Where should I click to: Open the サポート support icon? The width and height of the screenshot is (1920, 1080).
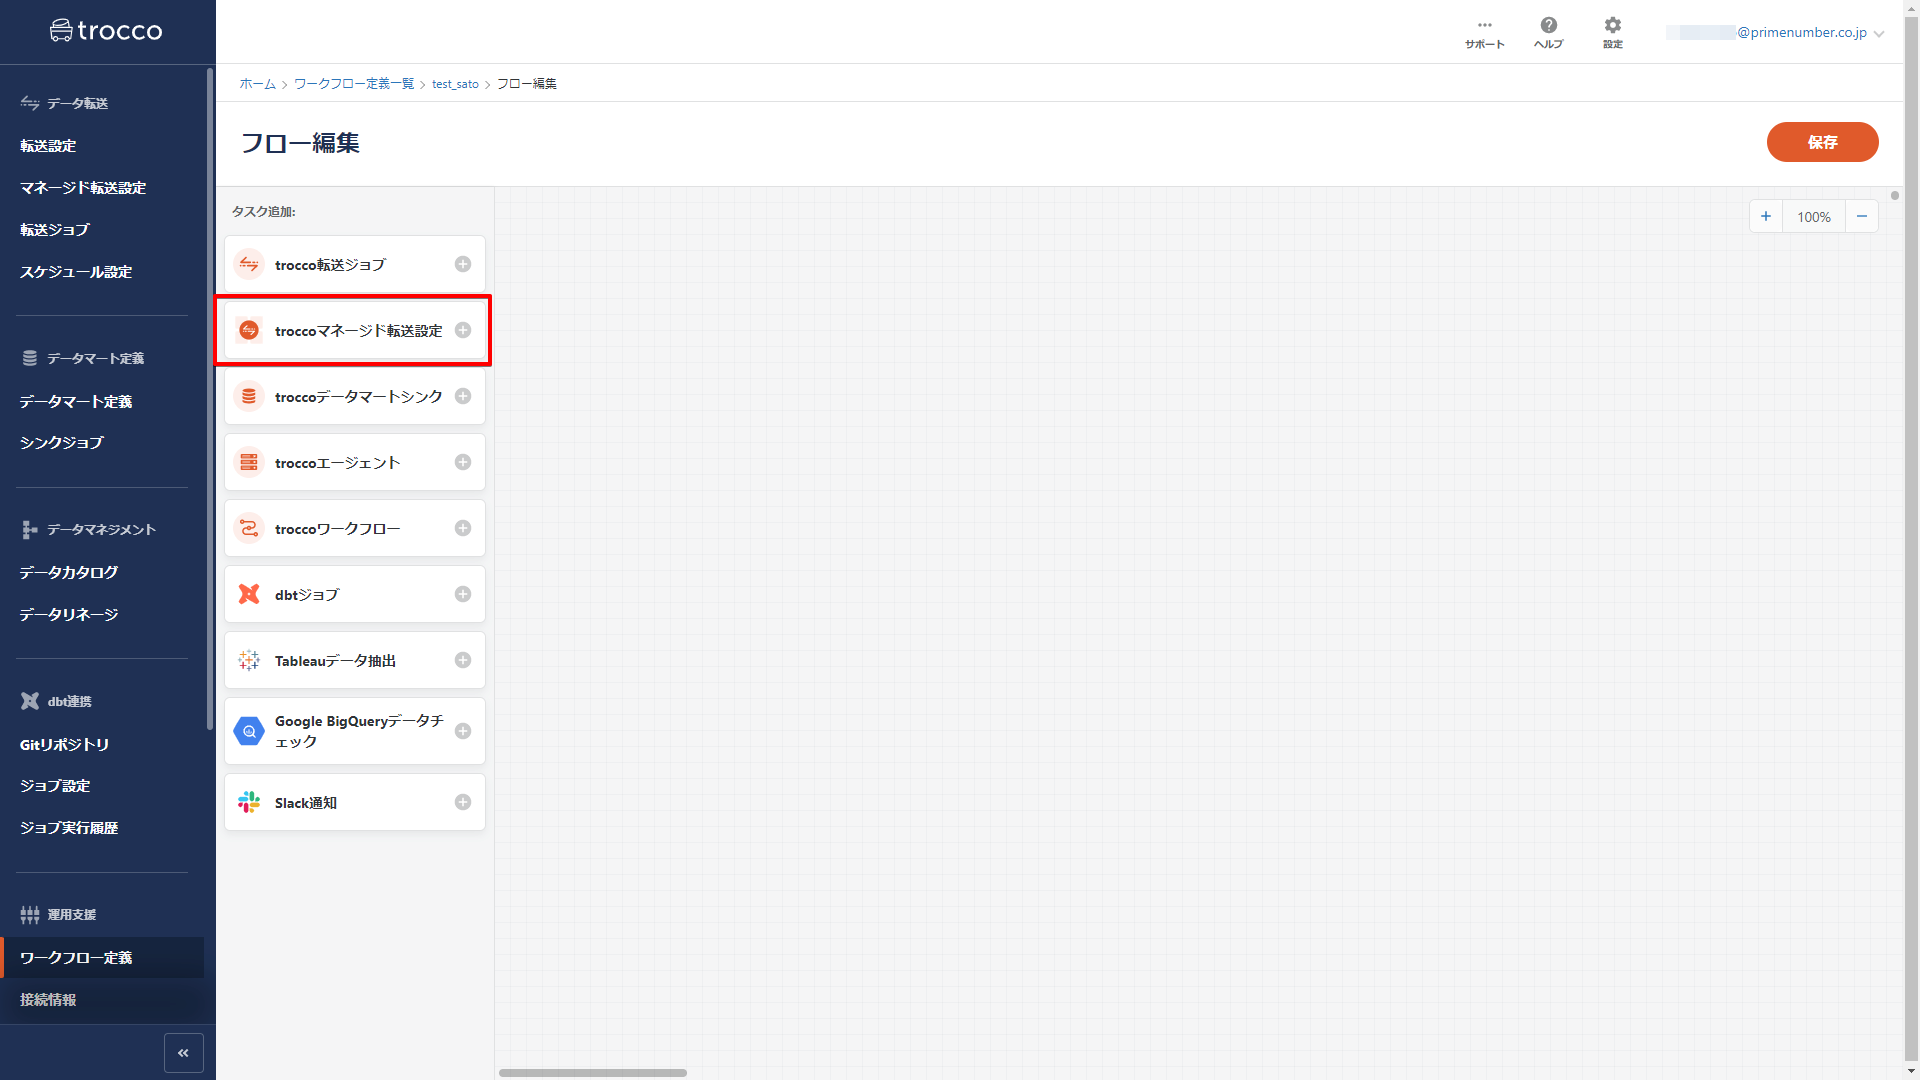1484,33
